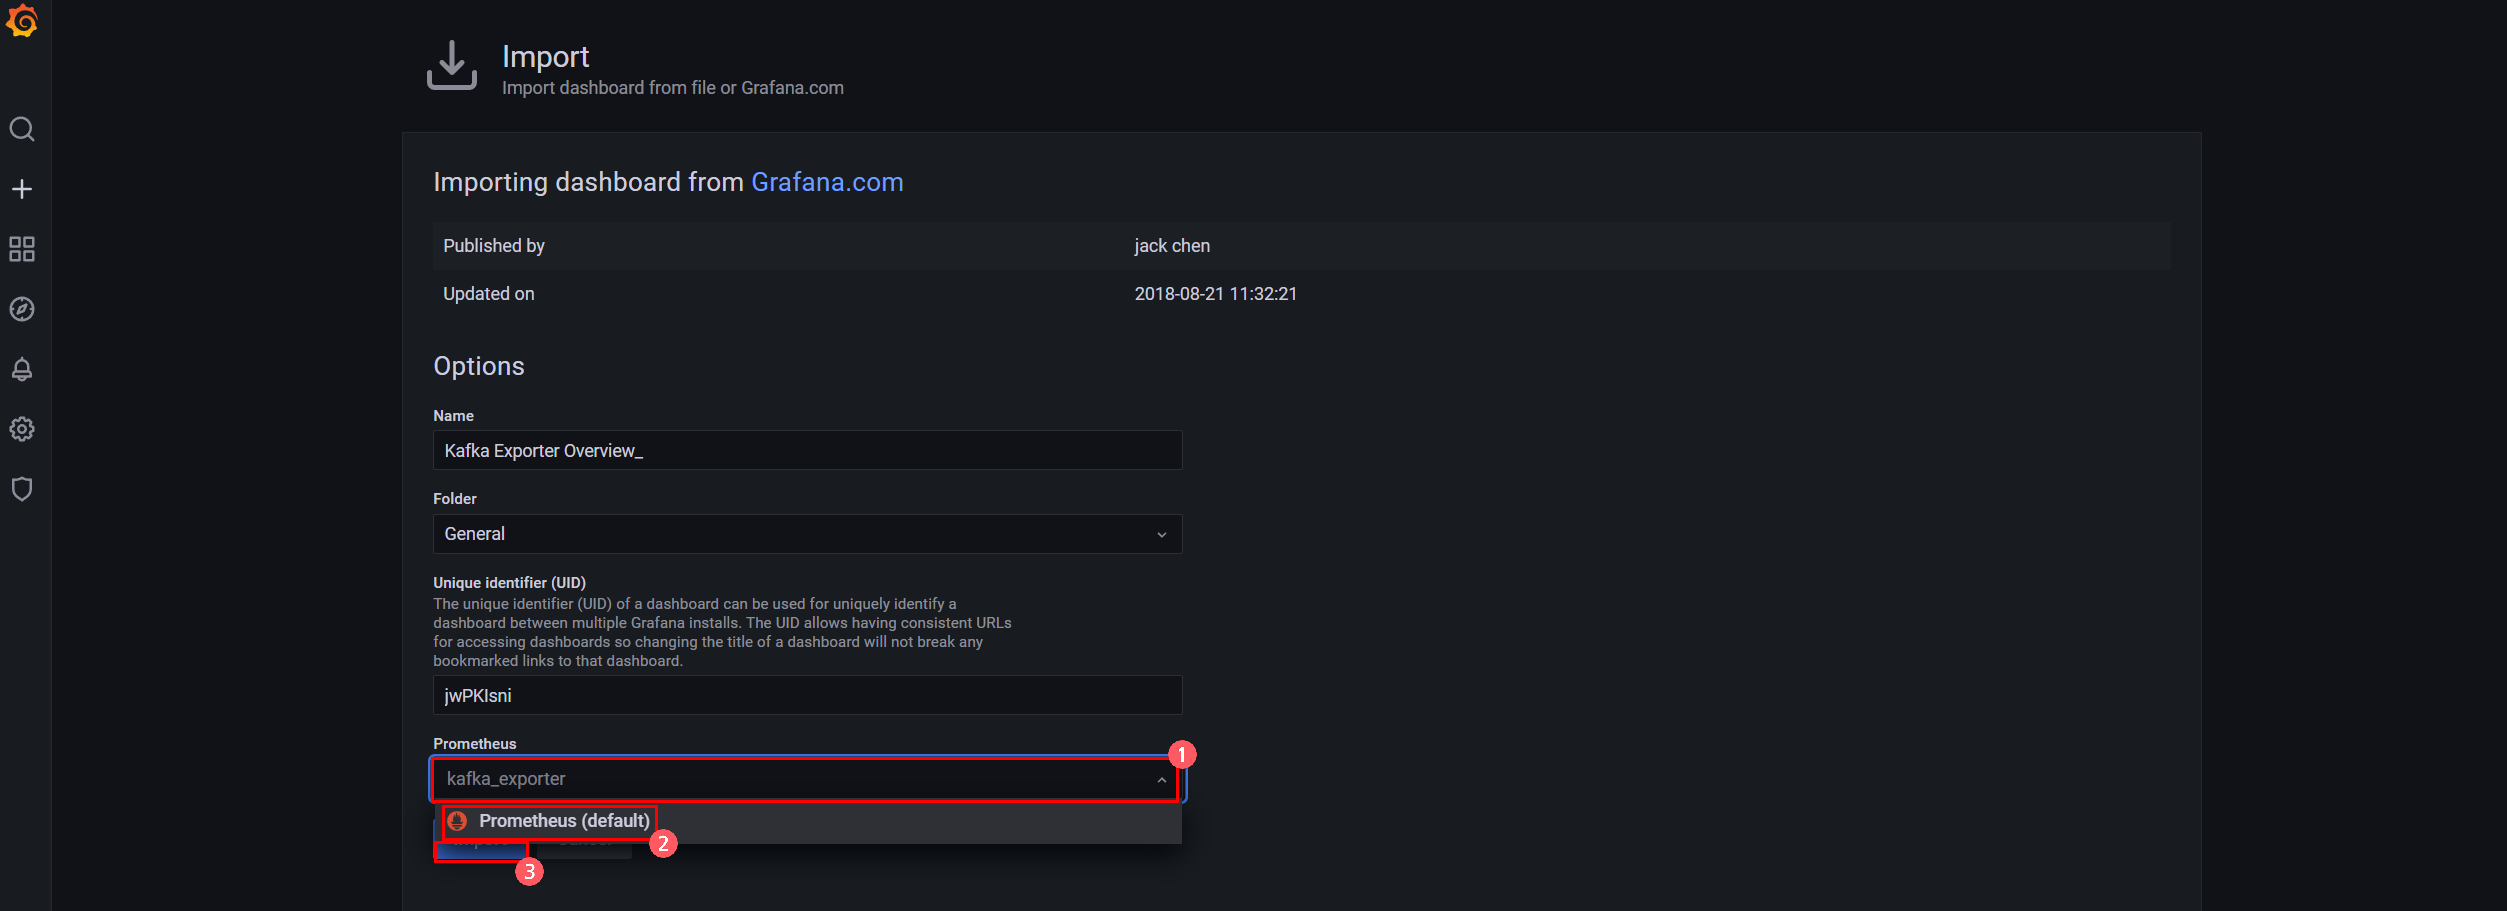Click the Import page title
Viewport: 2507px width, 911px height.
pos(545,57)
